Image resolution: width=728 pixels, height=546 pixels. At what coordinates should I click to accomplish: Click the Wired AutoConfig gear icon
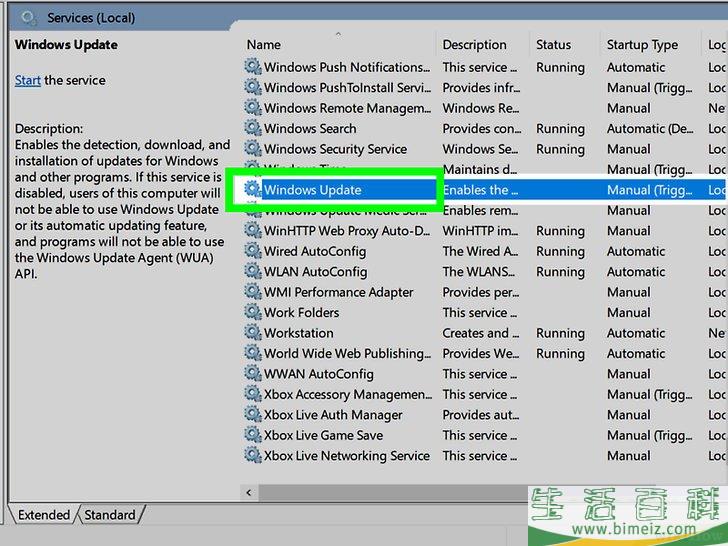tap(253, 251)
